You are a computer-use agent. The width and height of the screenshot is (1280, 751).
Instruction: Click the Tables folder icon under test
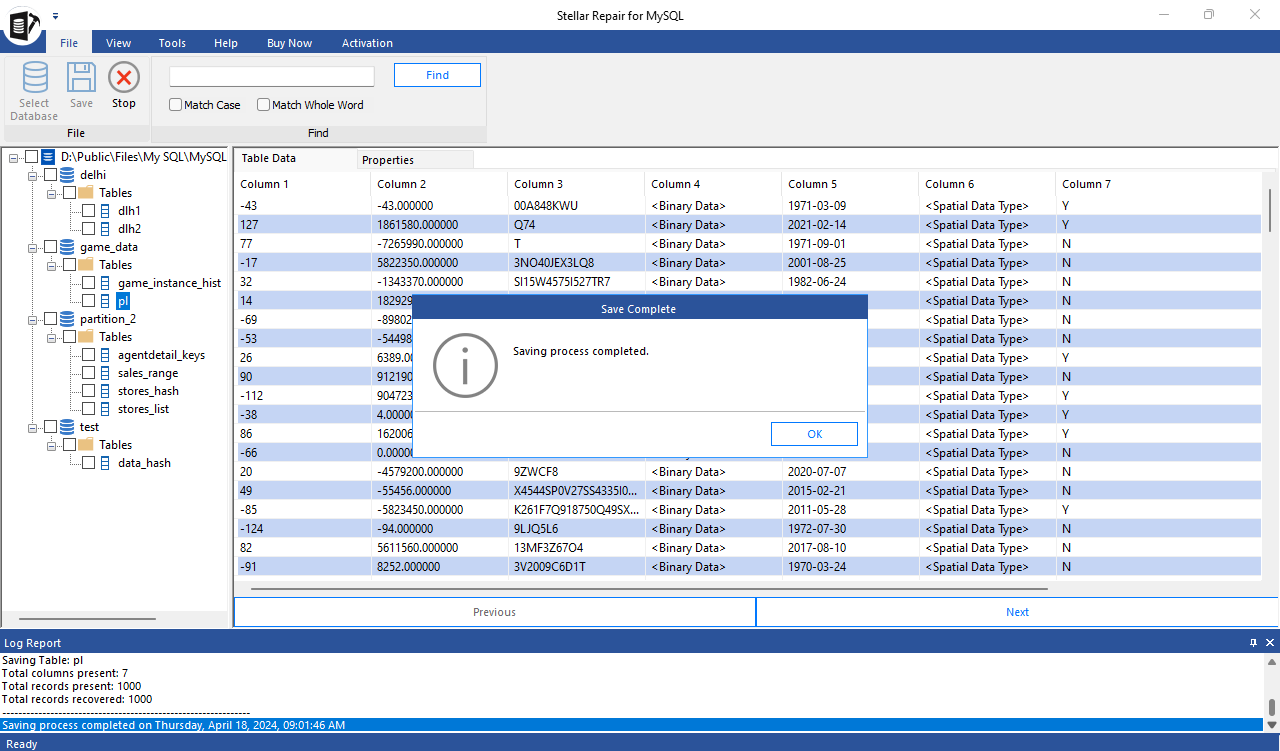coord(86,445)
